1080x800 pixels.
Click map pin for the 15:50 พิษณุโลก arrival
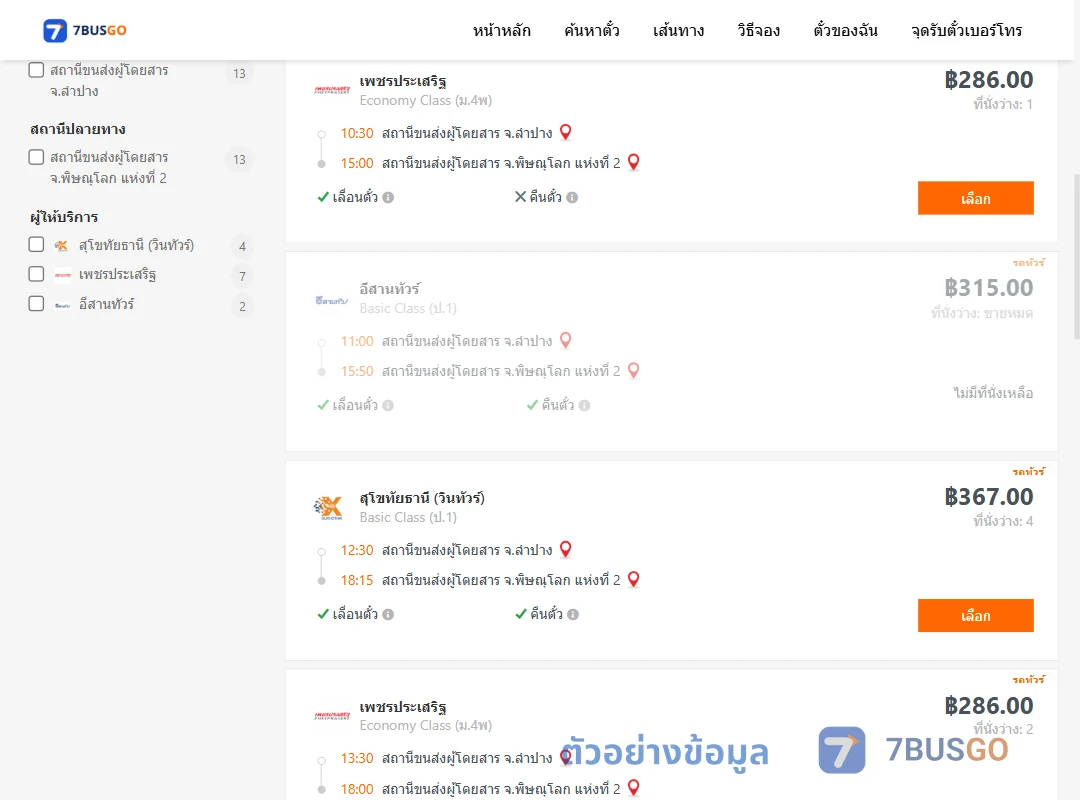634,371
